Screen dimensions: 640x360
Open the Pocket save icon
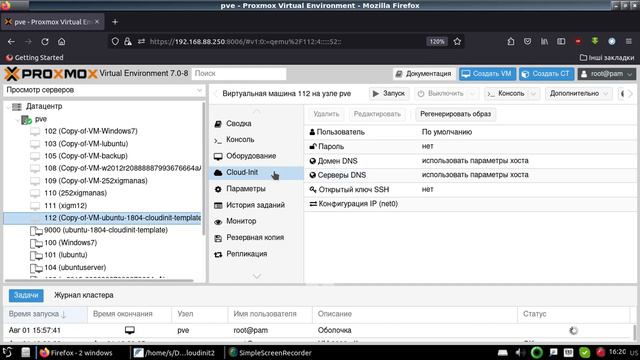coord(527,42)
